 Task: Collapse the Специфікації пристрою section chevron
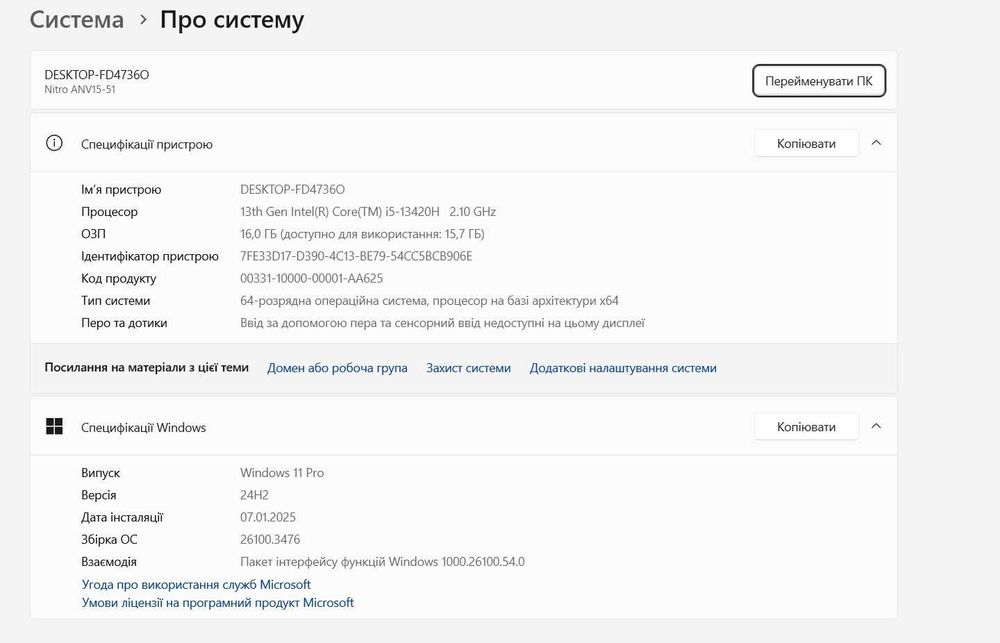[x=876, y=143]
